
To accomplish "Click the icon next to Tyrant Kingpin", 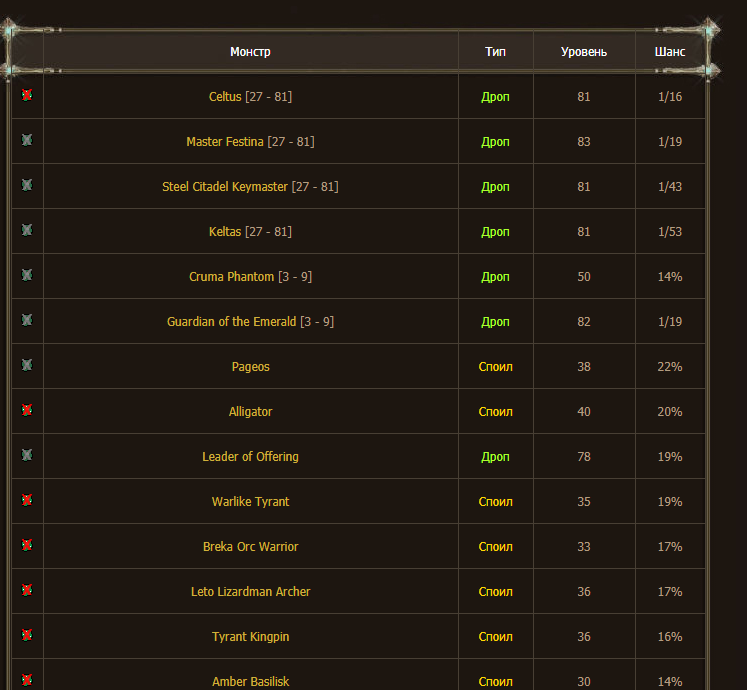I will click(x=27, y=636).
